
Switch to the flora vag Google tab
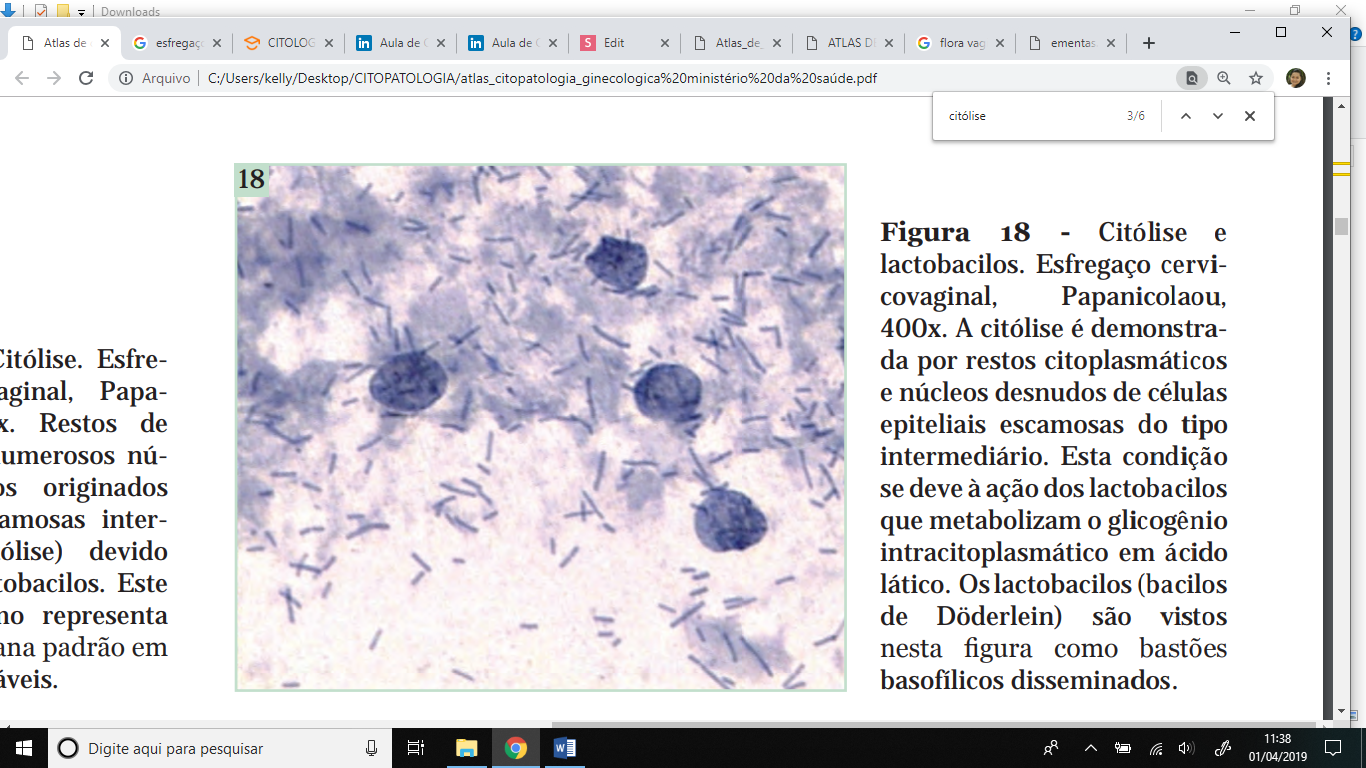click(961, 43)
